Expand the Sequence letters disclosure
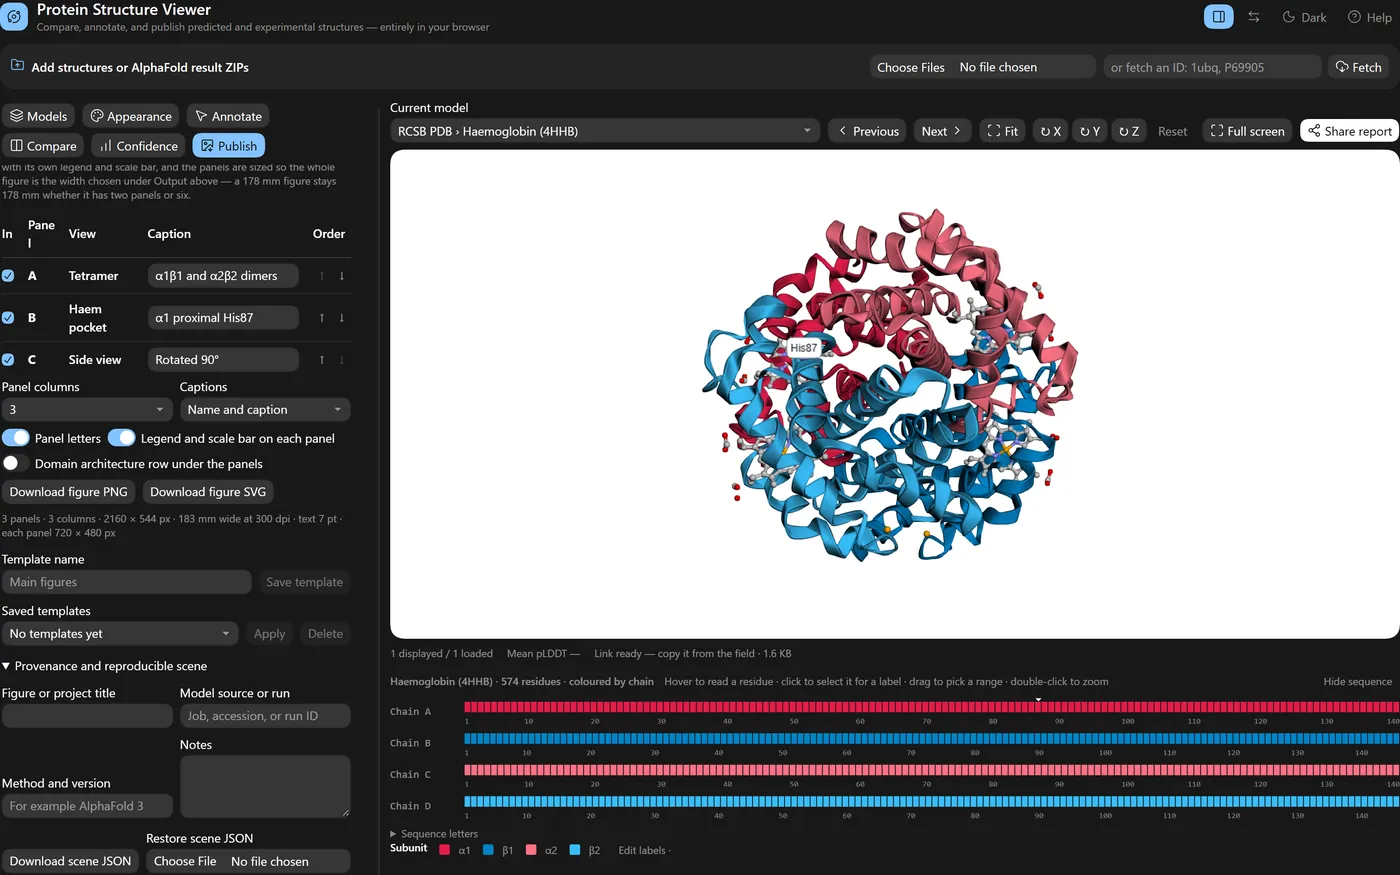 point(434,834)
